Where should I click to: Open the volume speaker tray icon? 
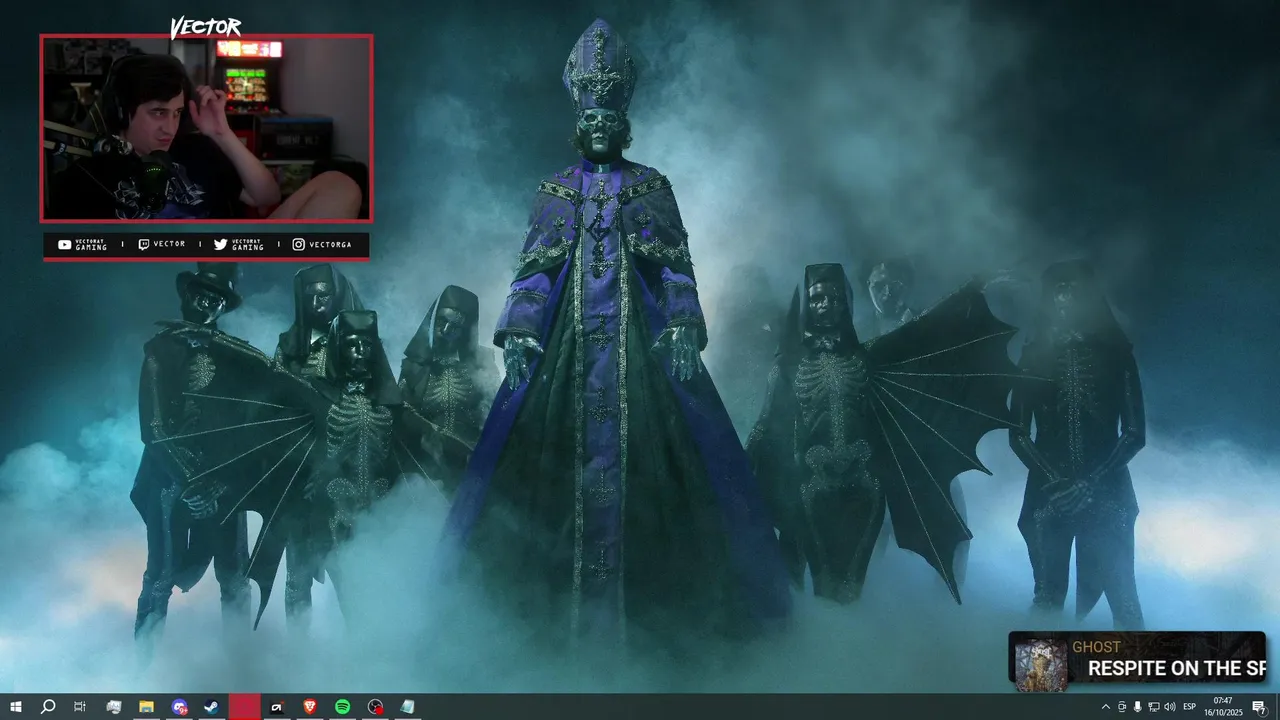(1169, 707)
